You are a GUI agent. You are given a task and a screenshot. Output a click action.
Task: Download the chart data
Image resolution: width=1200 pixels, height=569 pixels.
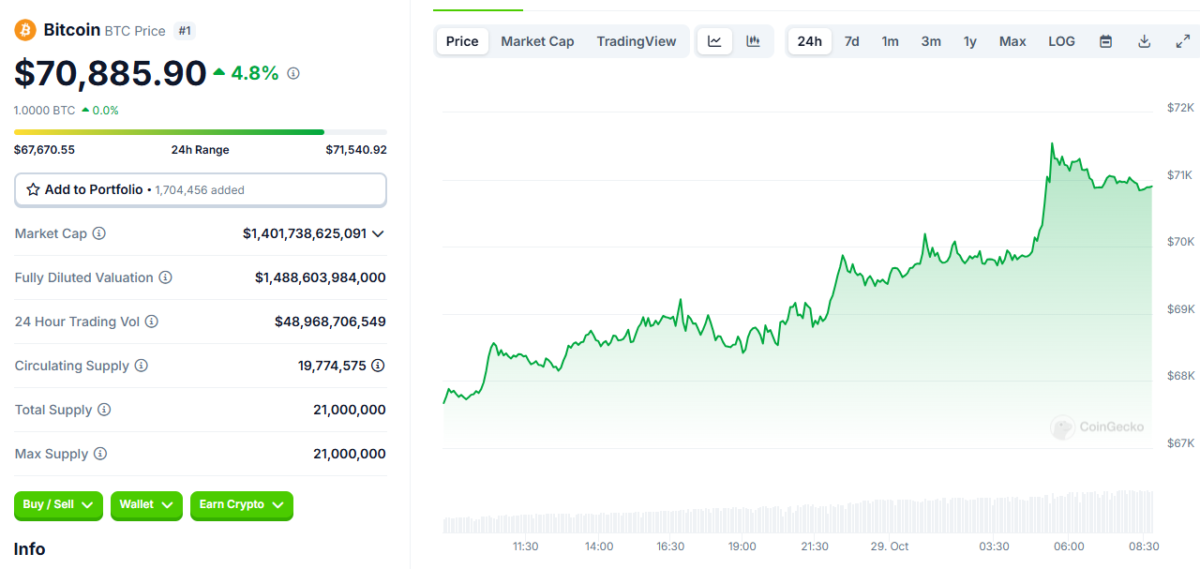1144,41
